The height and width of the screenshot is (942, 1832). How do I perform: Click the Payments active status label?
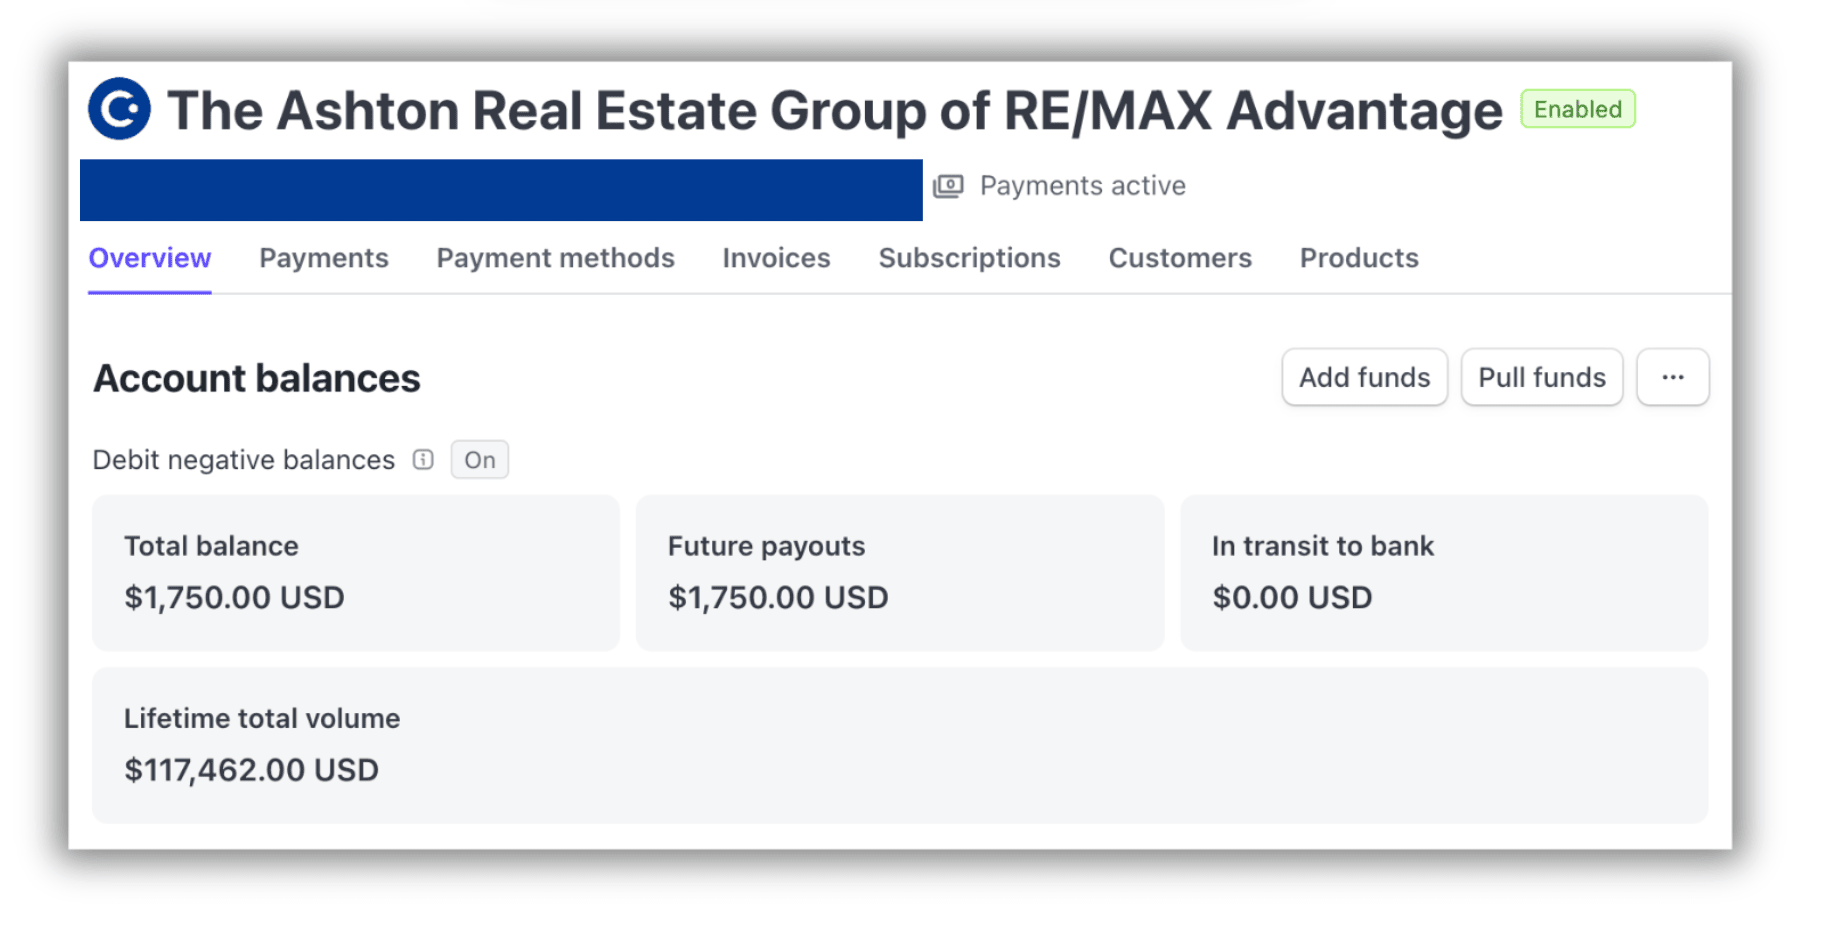(x=1082, y=186)
